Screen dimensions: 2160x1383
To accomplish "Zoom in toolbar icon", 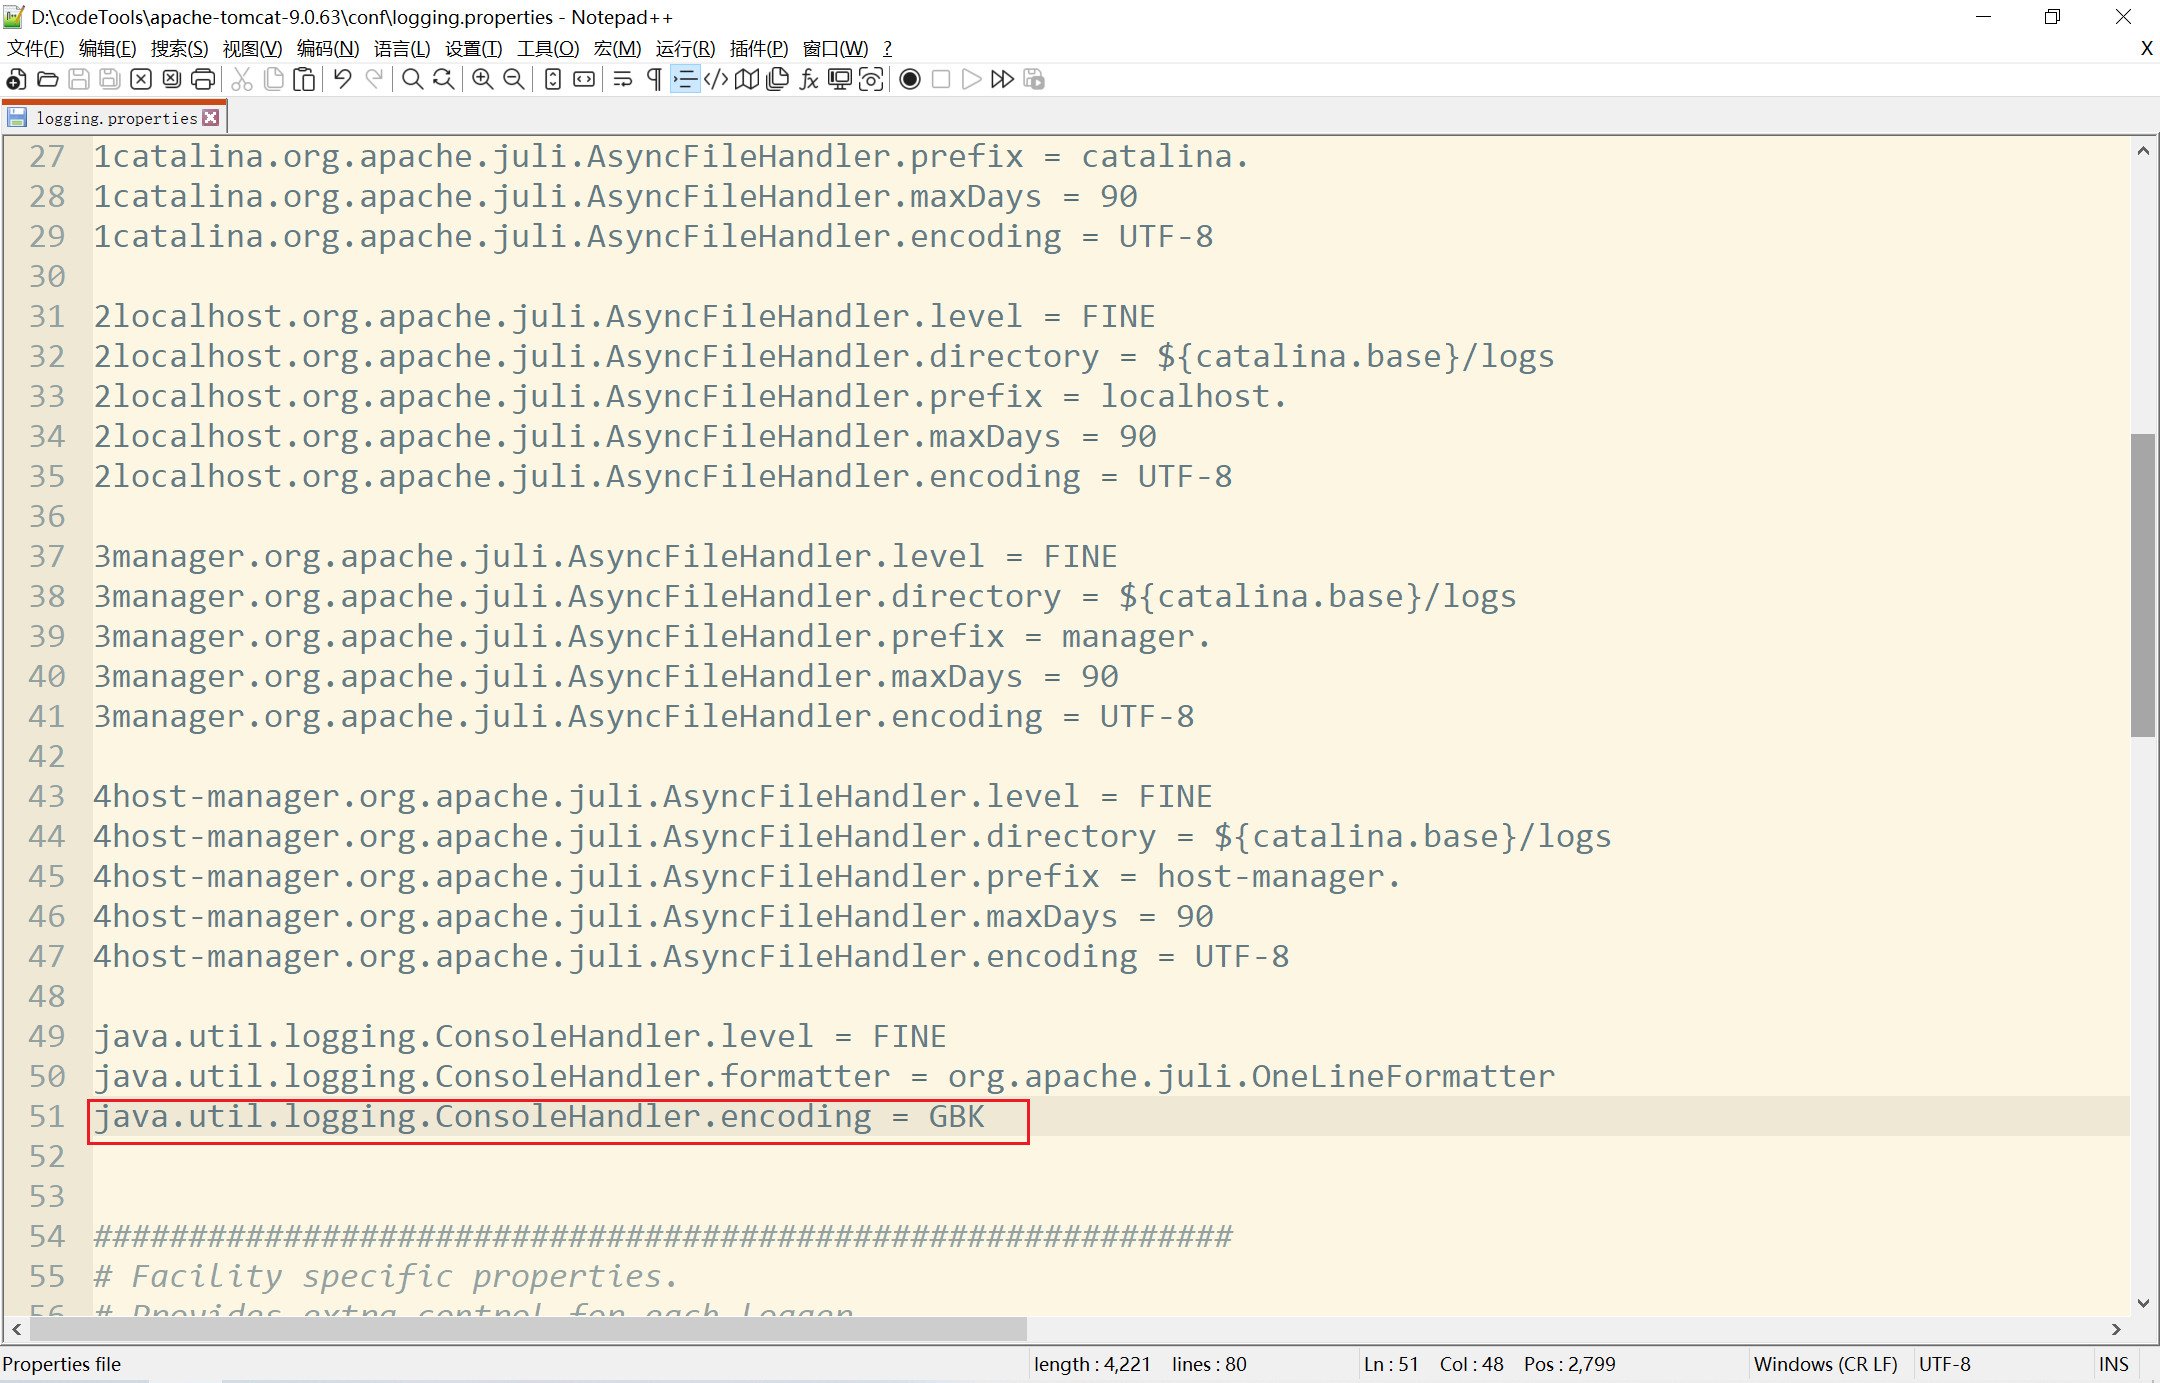I will pyautogui.click(x=482, y=80).
